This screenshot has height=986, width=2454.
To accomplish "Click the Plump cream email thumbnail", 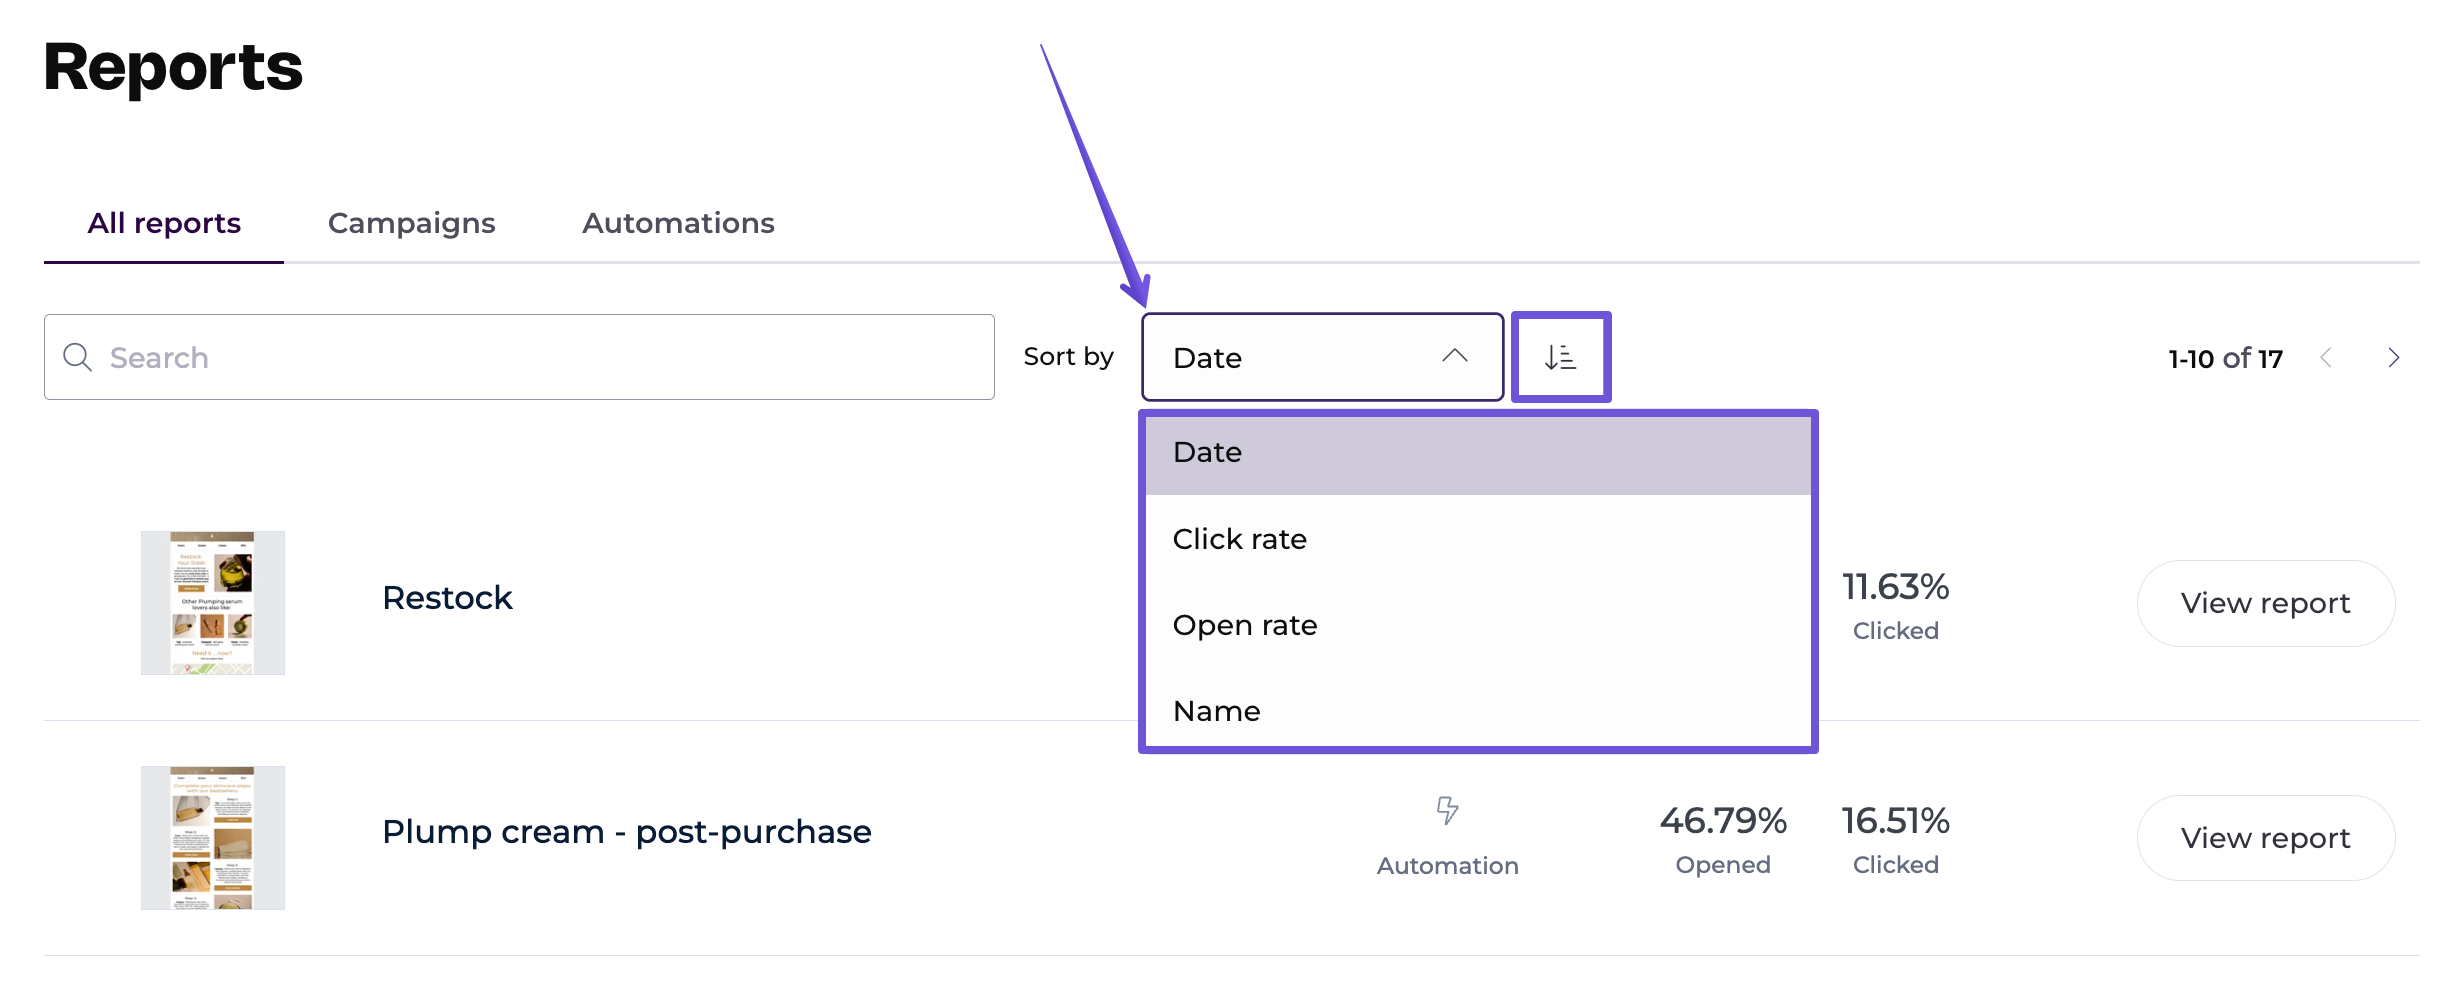I will 212,838.
